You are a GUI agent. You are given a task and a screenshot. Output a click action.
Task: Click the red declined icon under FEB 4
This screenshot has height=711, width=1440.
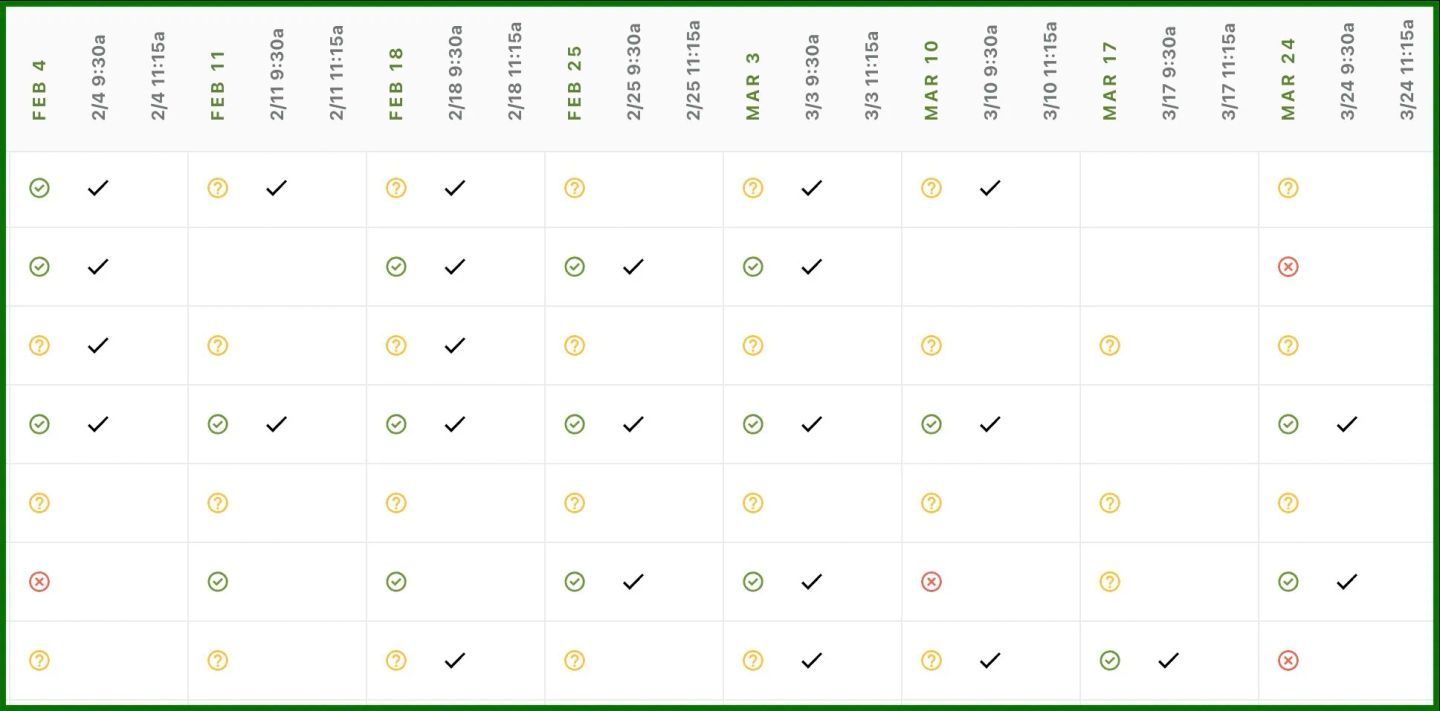pos(39,581)
